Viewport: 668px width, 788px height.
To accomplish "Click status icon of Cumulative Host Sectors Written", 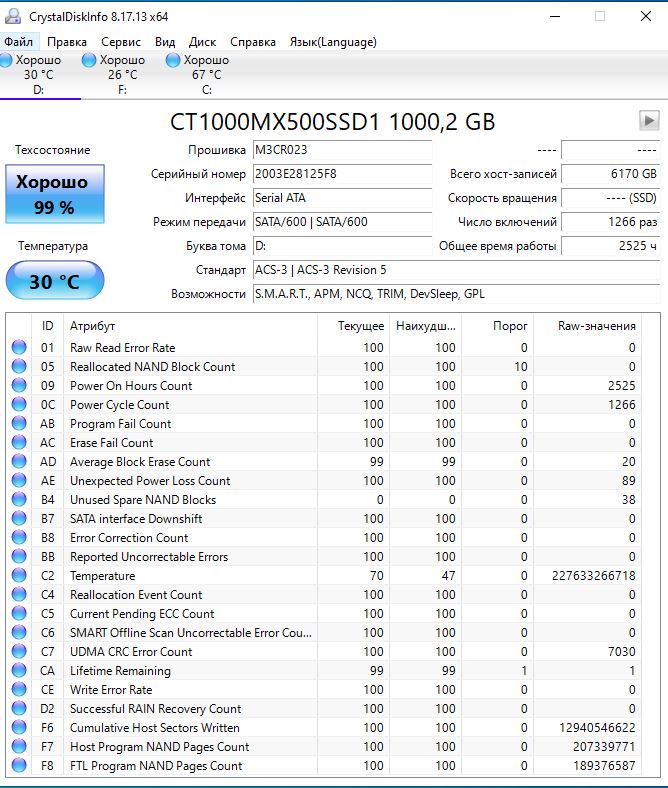I will pos(19,727).
